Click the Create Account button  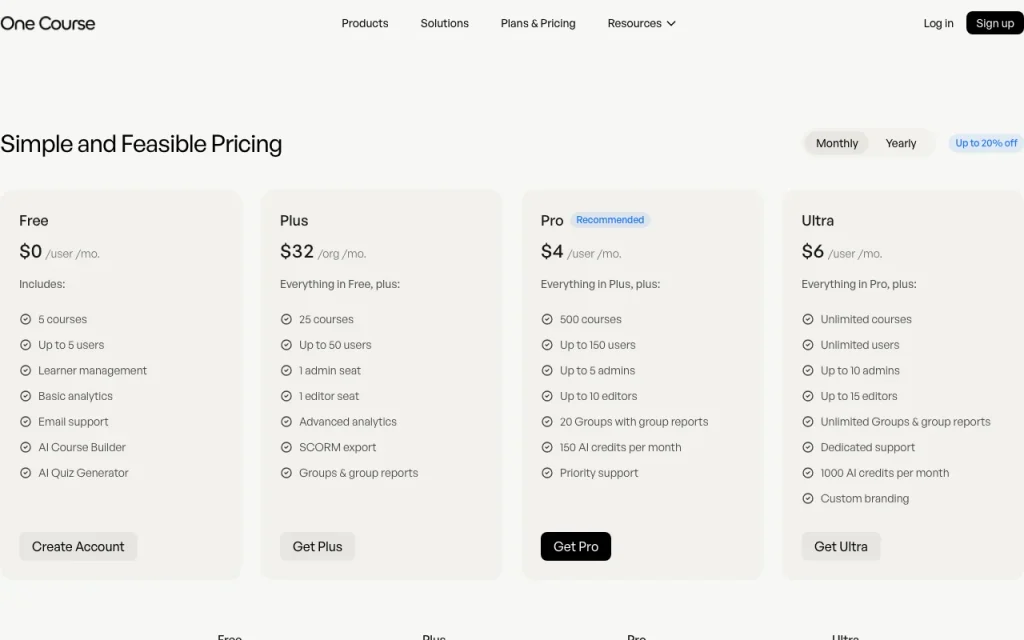78,547
